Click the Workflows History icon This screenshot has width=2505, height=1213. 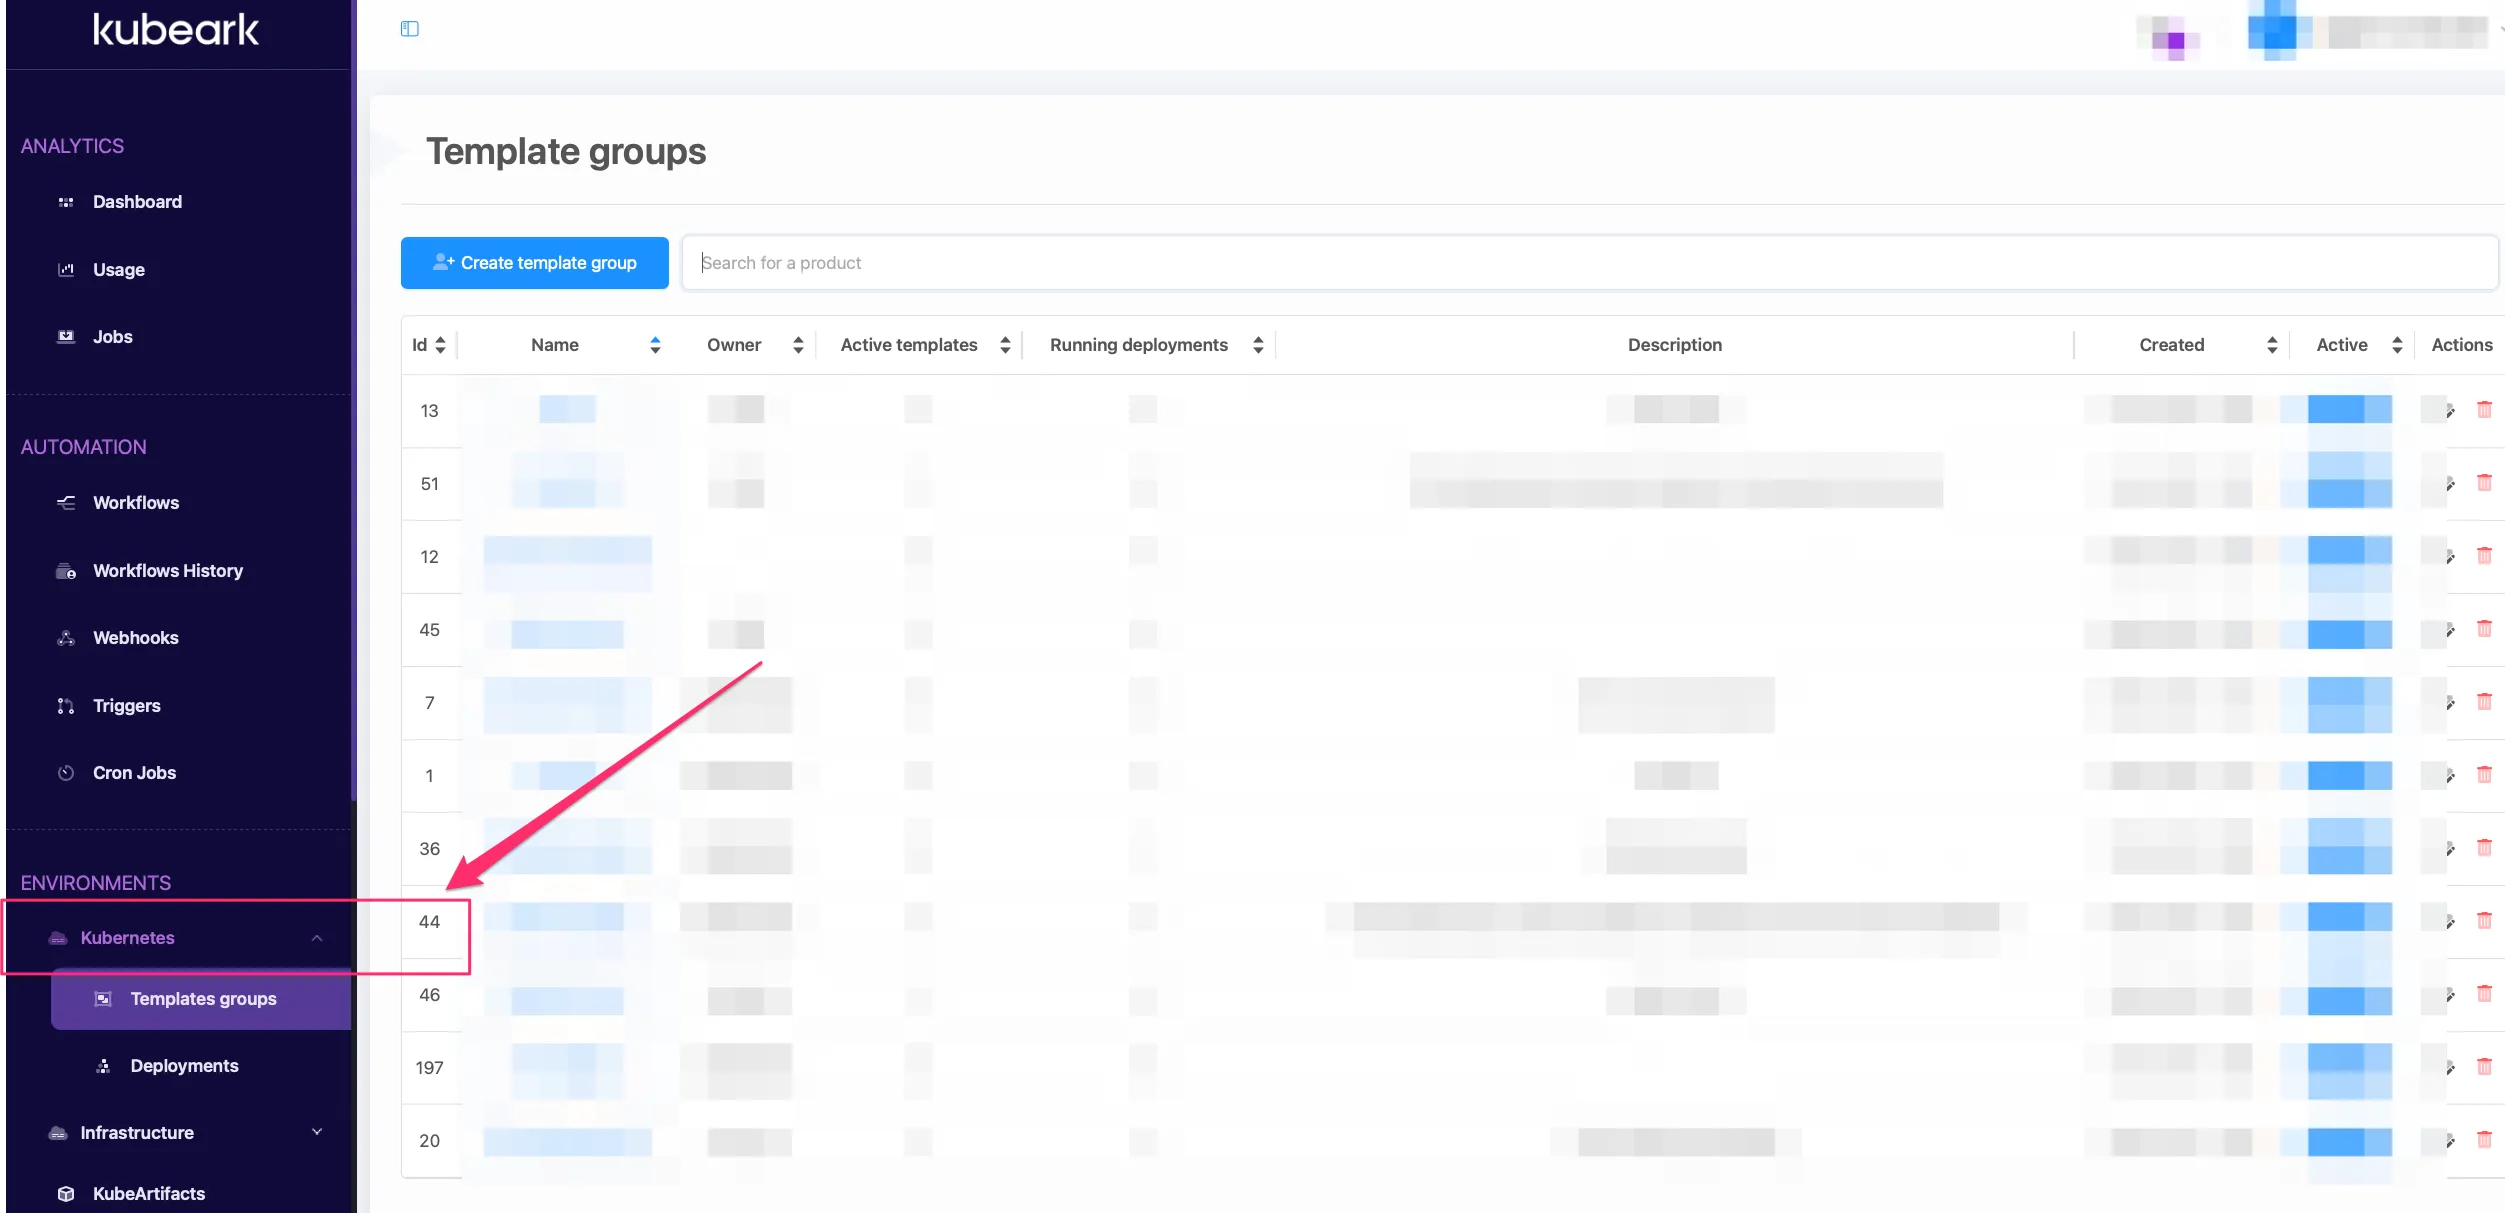(x=66, y=571)
